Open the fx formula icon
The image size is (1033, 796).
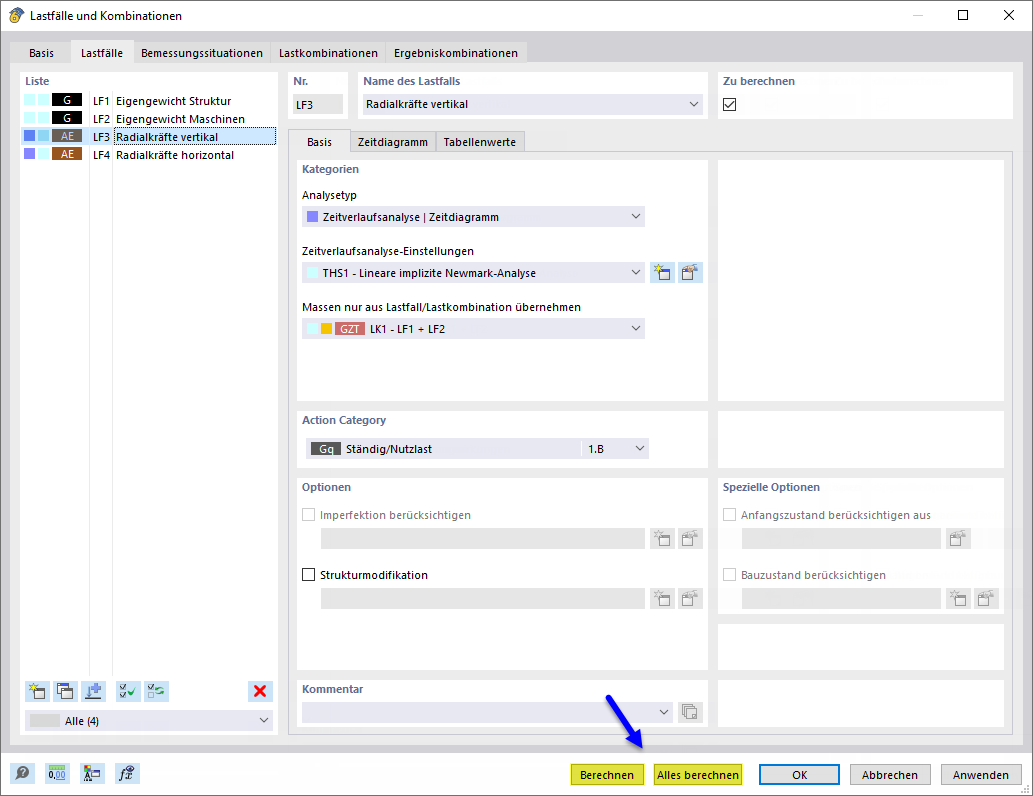126,773
